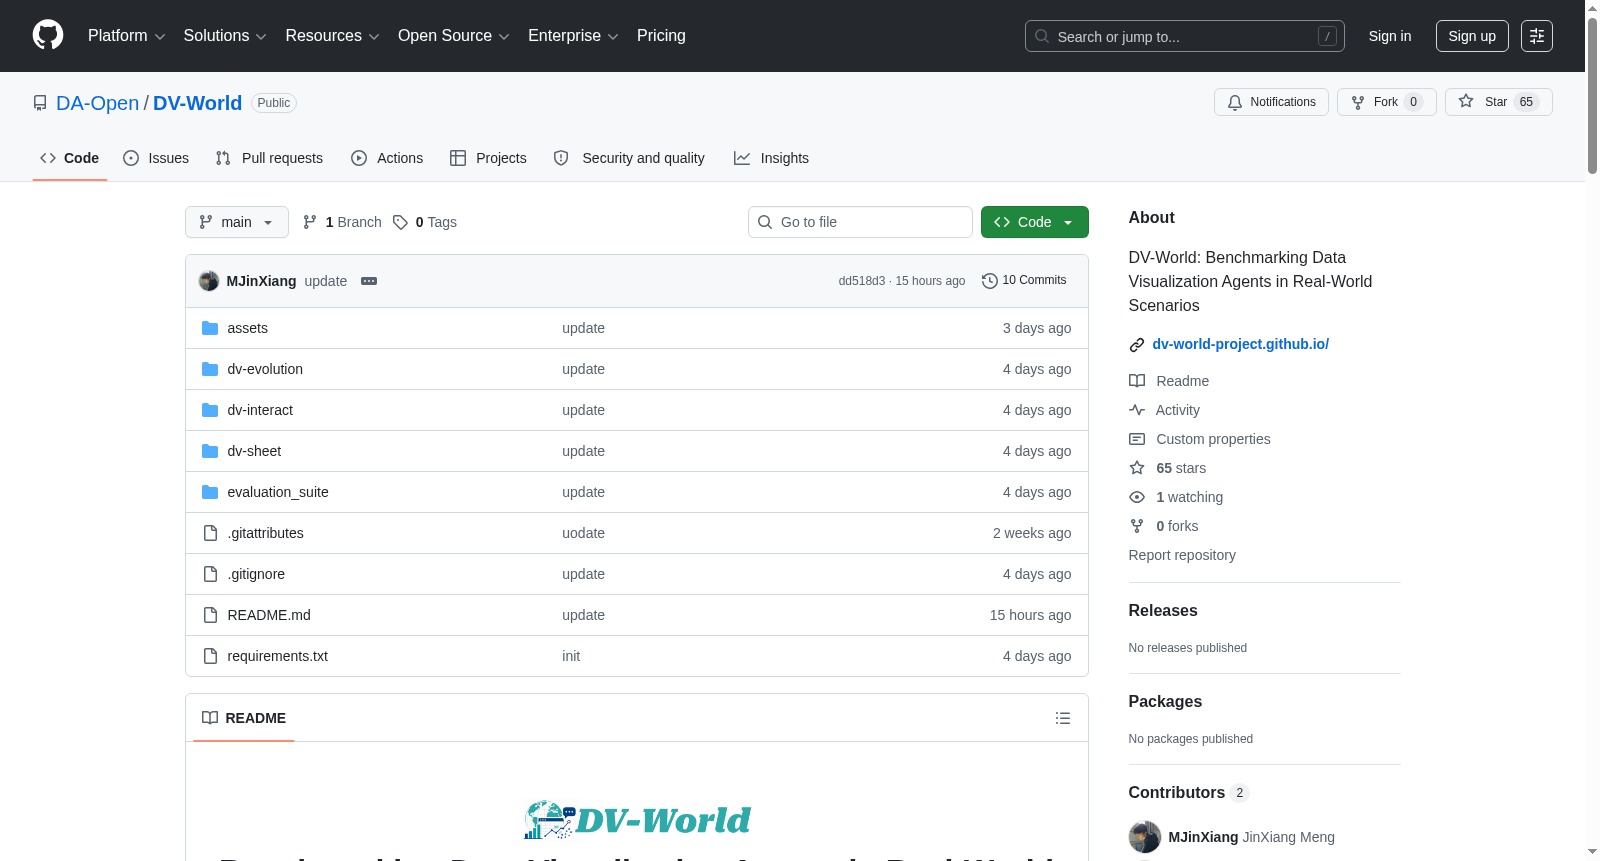Select the README tab heading
Image resolution: width=1600 pixels, height=861 pixels.
pos(244,718)
